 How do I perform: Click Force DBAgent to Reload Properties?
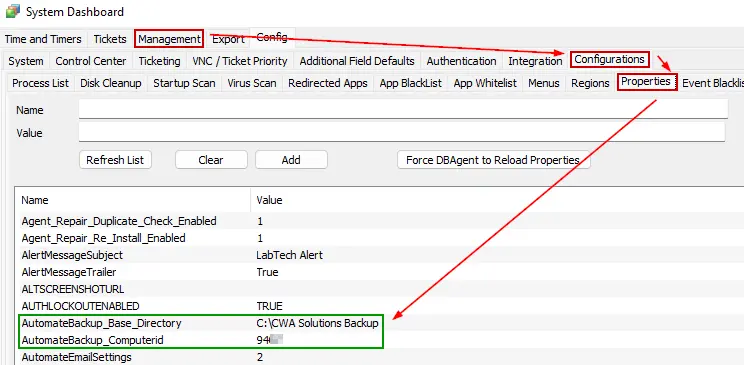[493, 160]
